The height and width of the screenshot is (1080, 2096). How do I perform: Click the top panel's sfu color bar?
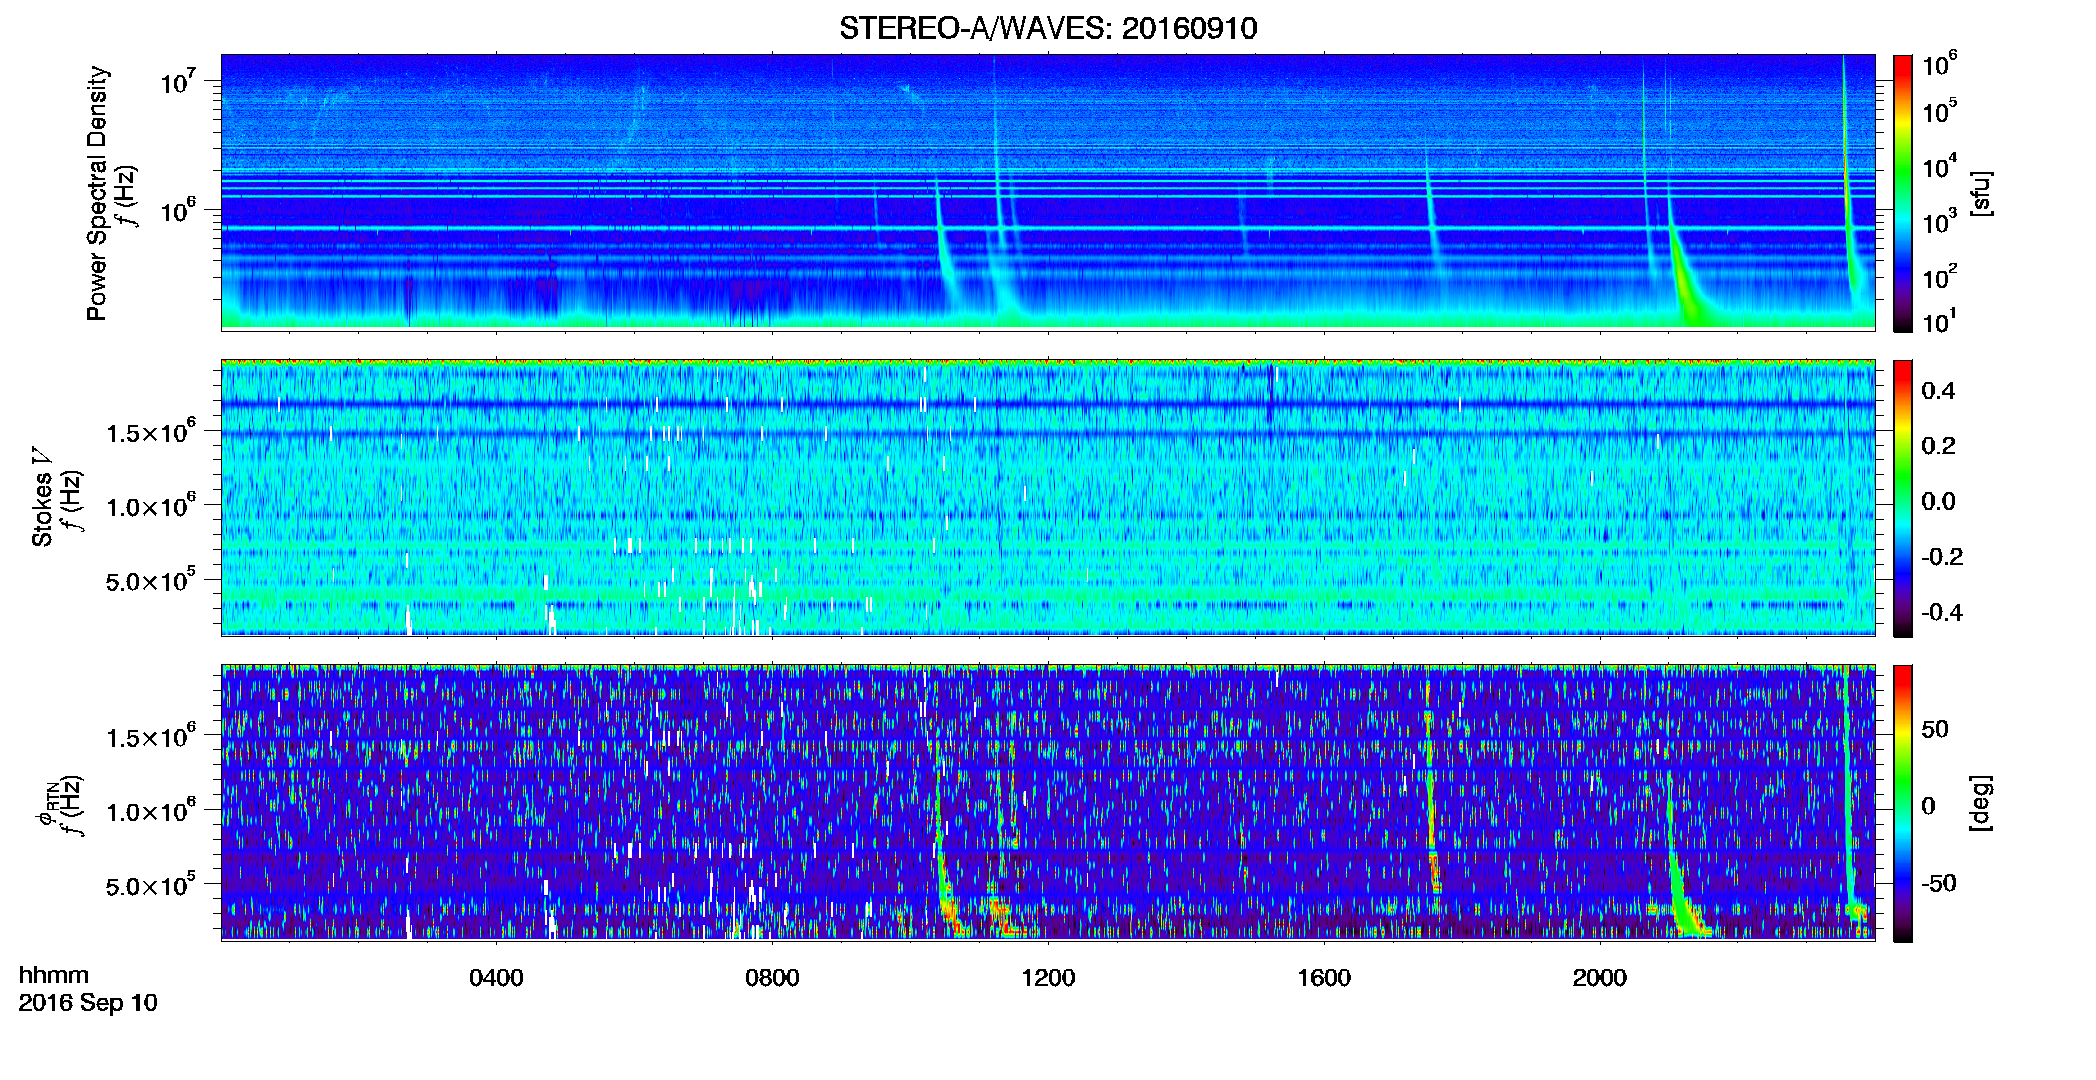point(1903,193)
